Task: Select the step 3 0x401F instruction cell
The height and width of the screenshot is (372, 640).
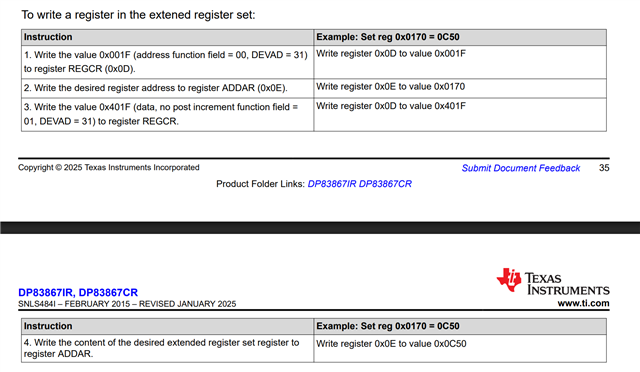Action: click(167, 114)
